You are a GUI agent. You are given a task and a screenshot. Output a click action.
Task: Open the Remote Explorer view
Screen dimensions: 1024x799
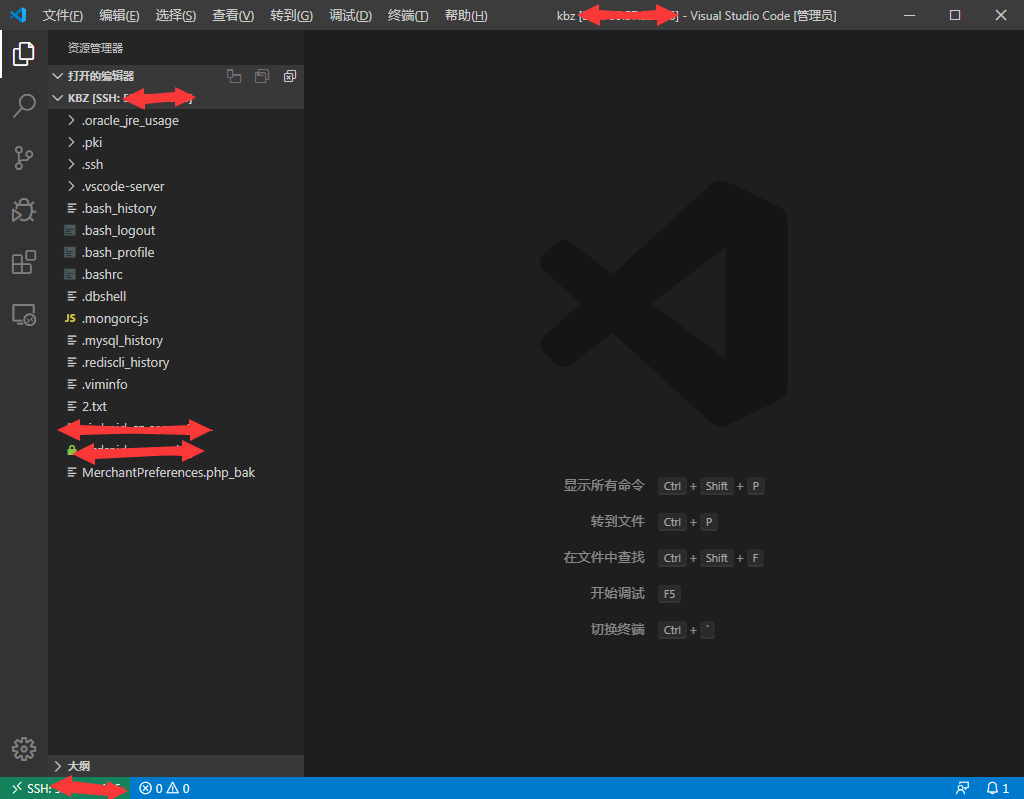point(23,314)
